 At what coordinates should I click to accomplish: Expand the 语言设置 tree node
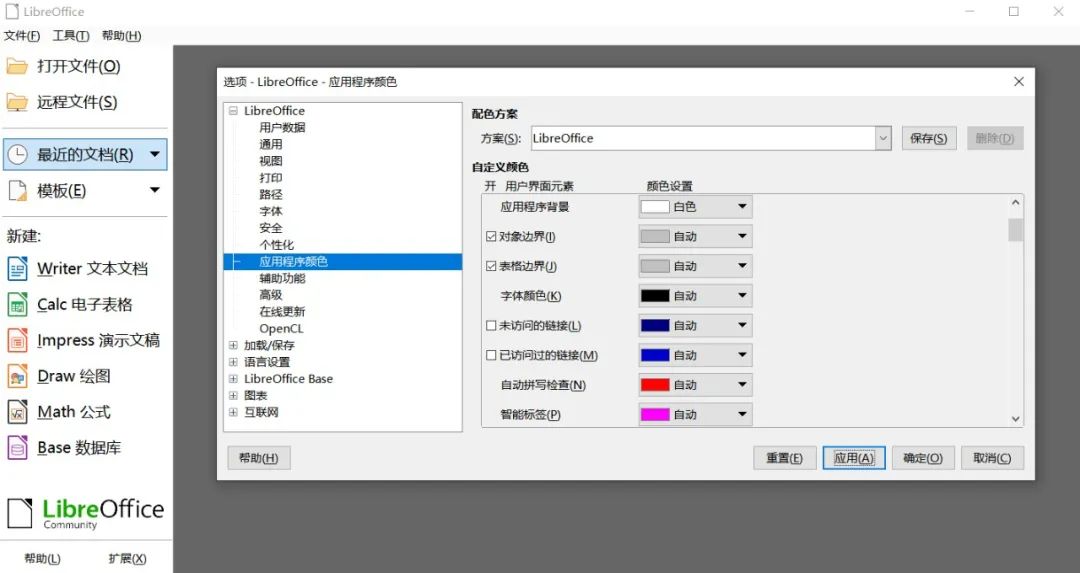233,362
